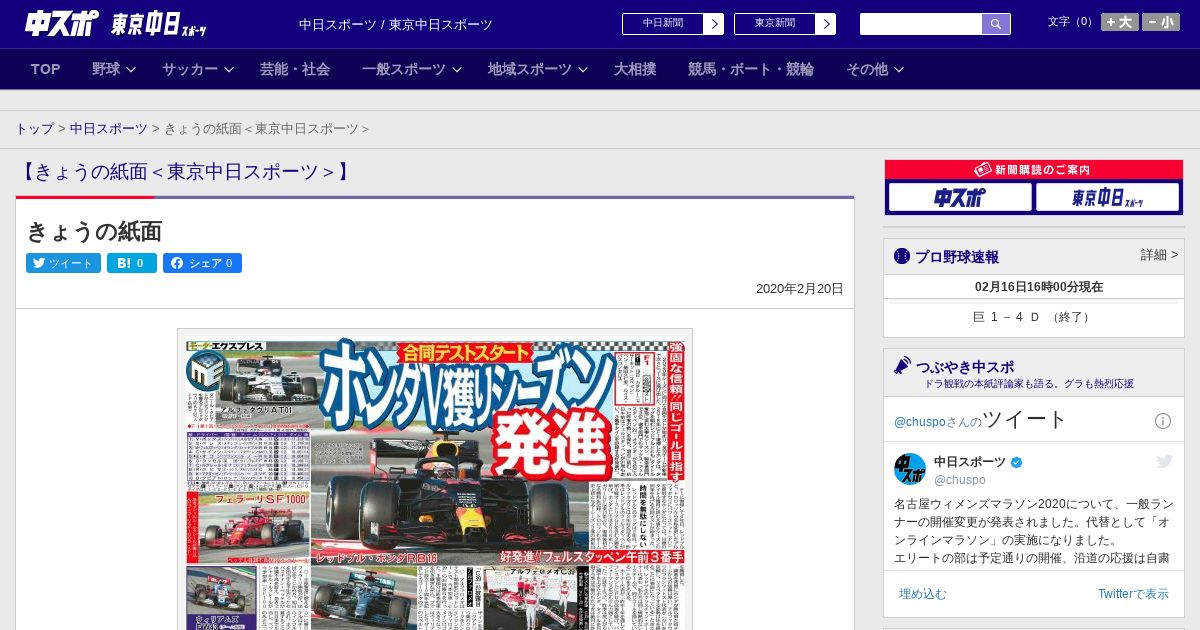Open the 野球 menu
Viewport: 1200px width, 630px height.
[x=106, y=69]
